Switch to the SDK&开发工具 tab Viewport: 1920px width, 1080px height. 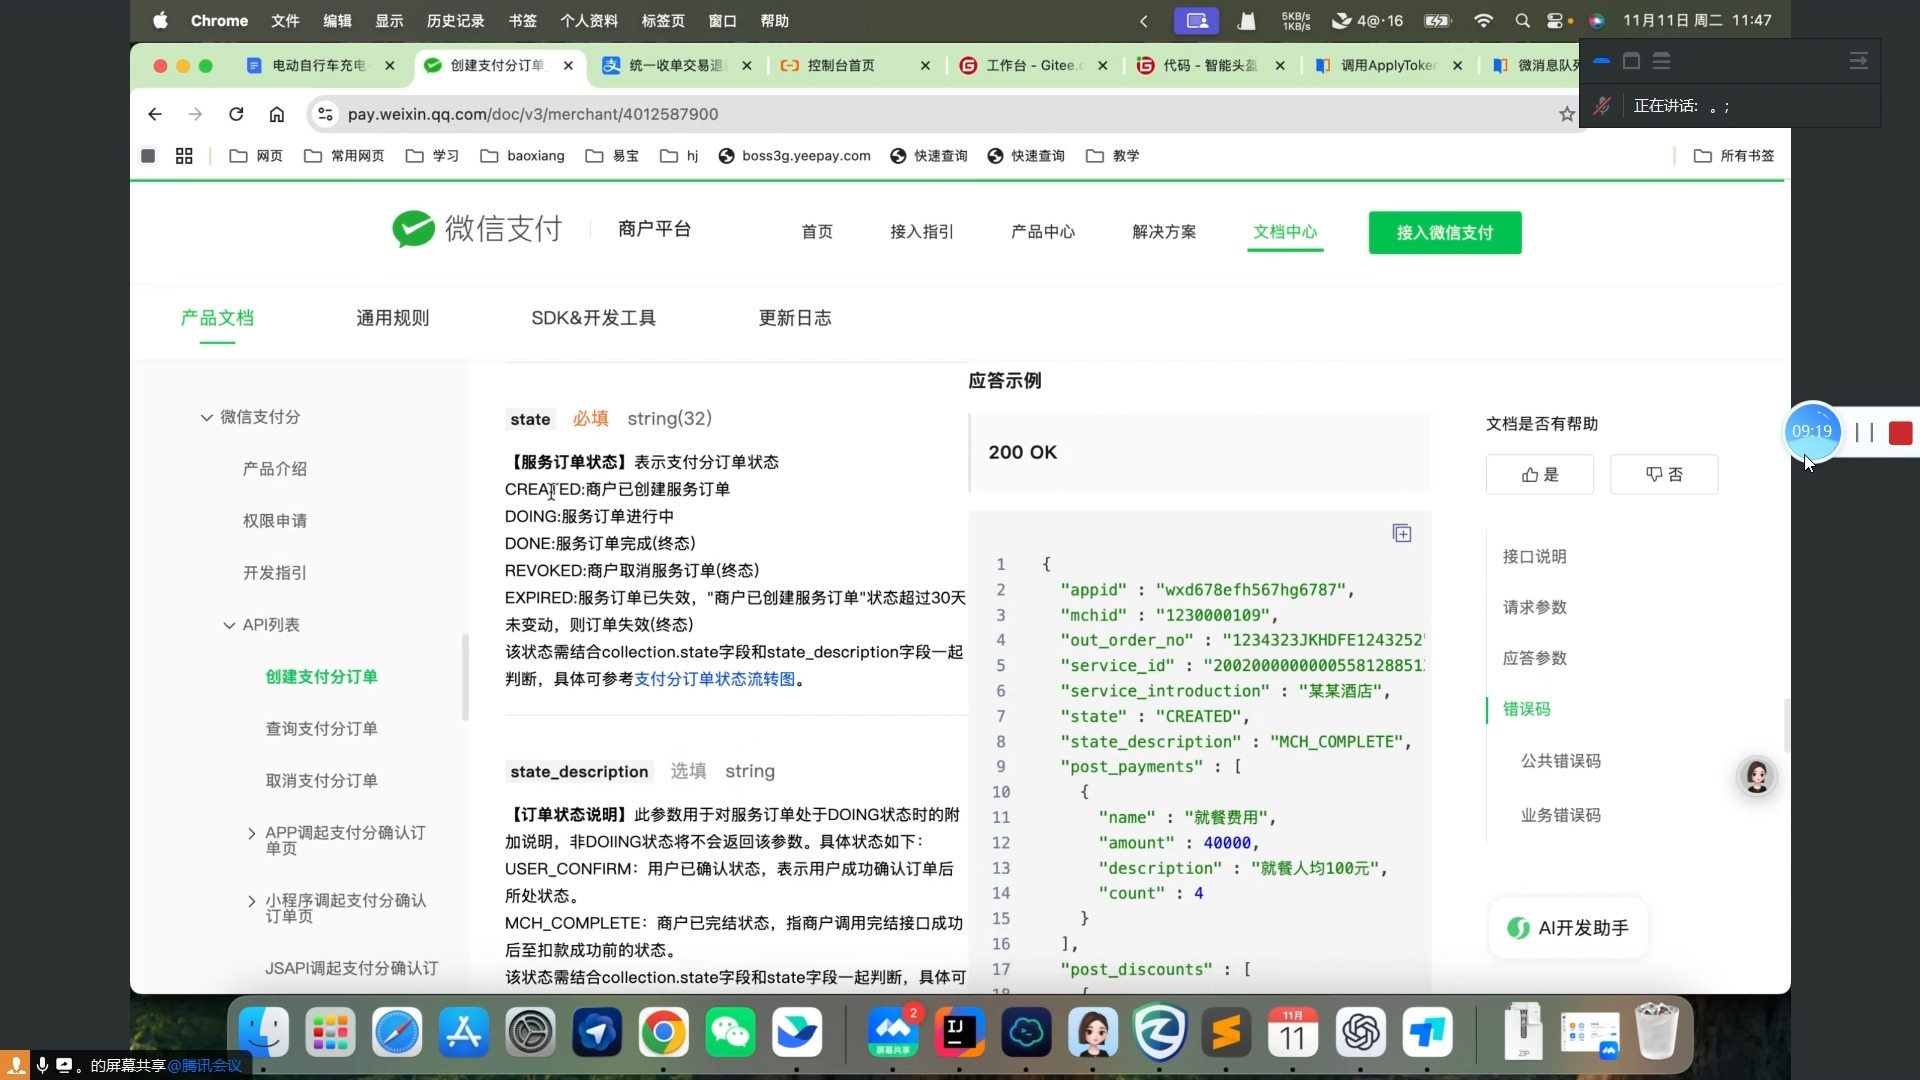pos(593,318)
